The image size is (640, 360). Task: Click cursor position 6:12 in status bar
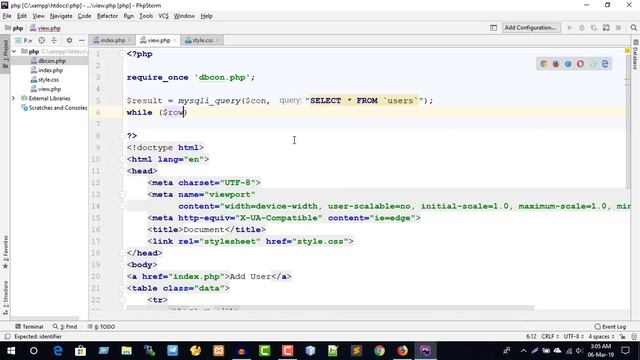click(531, 337)
